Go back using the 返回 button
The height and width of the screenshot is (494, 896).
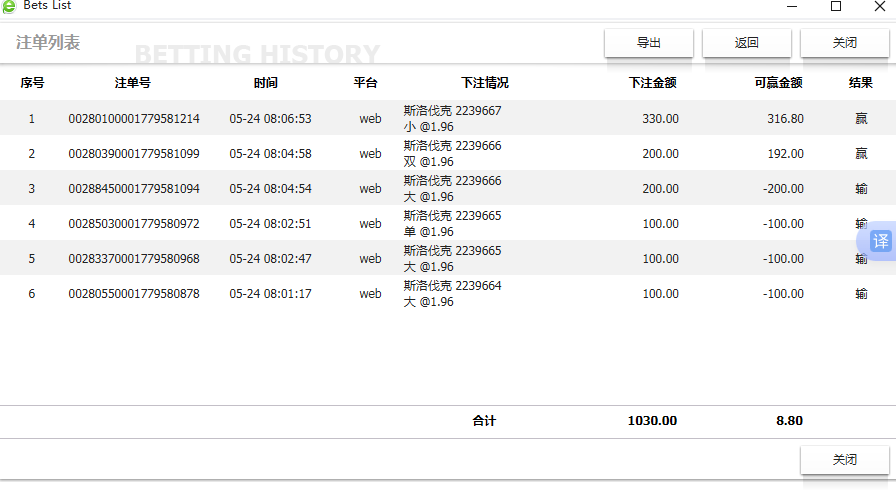point(746,43)
